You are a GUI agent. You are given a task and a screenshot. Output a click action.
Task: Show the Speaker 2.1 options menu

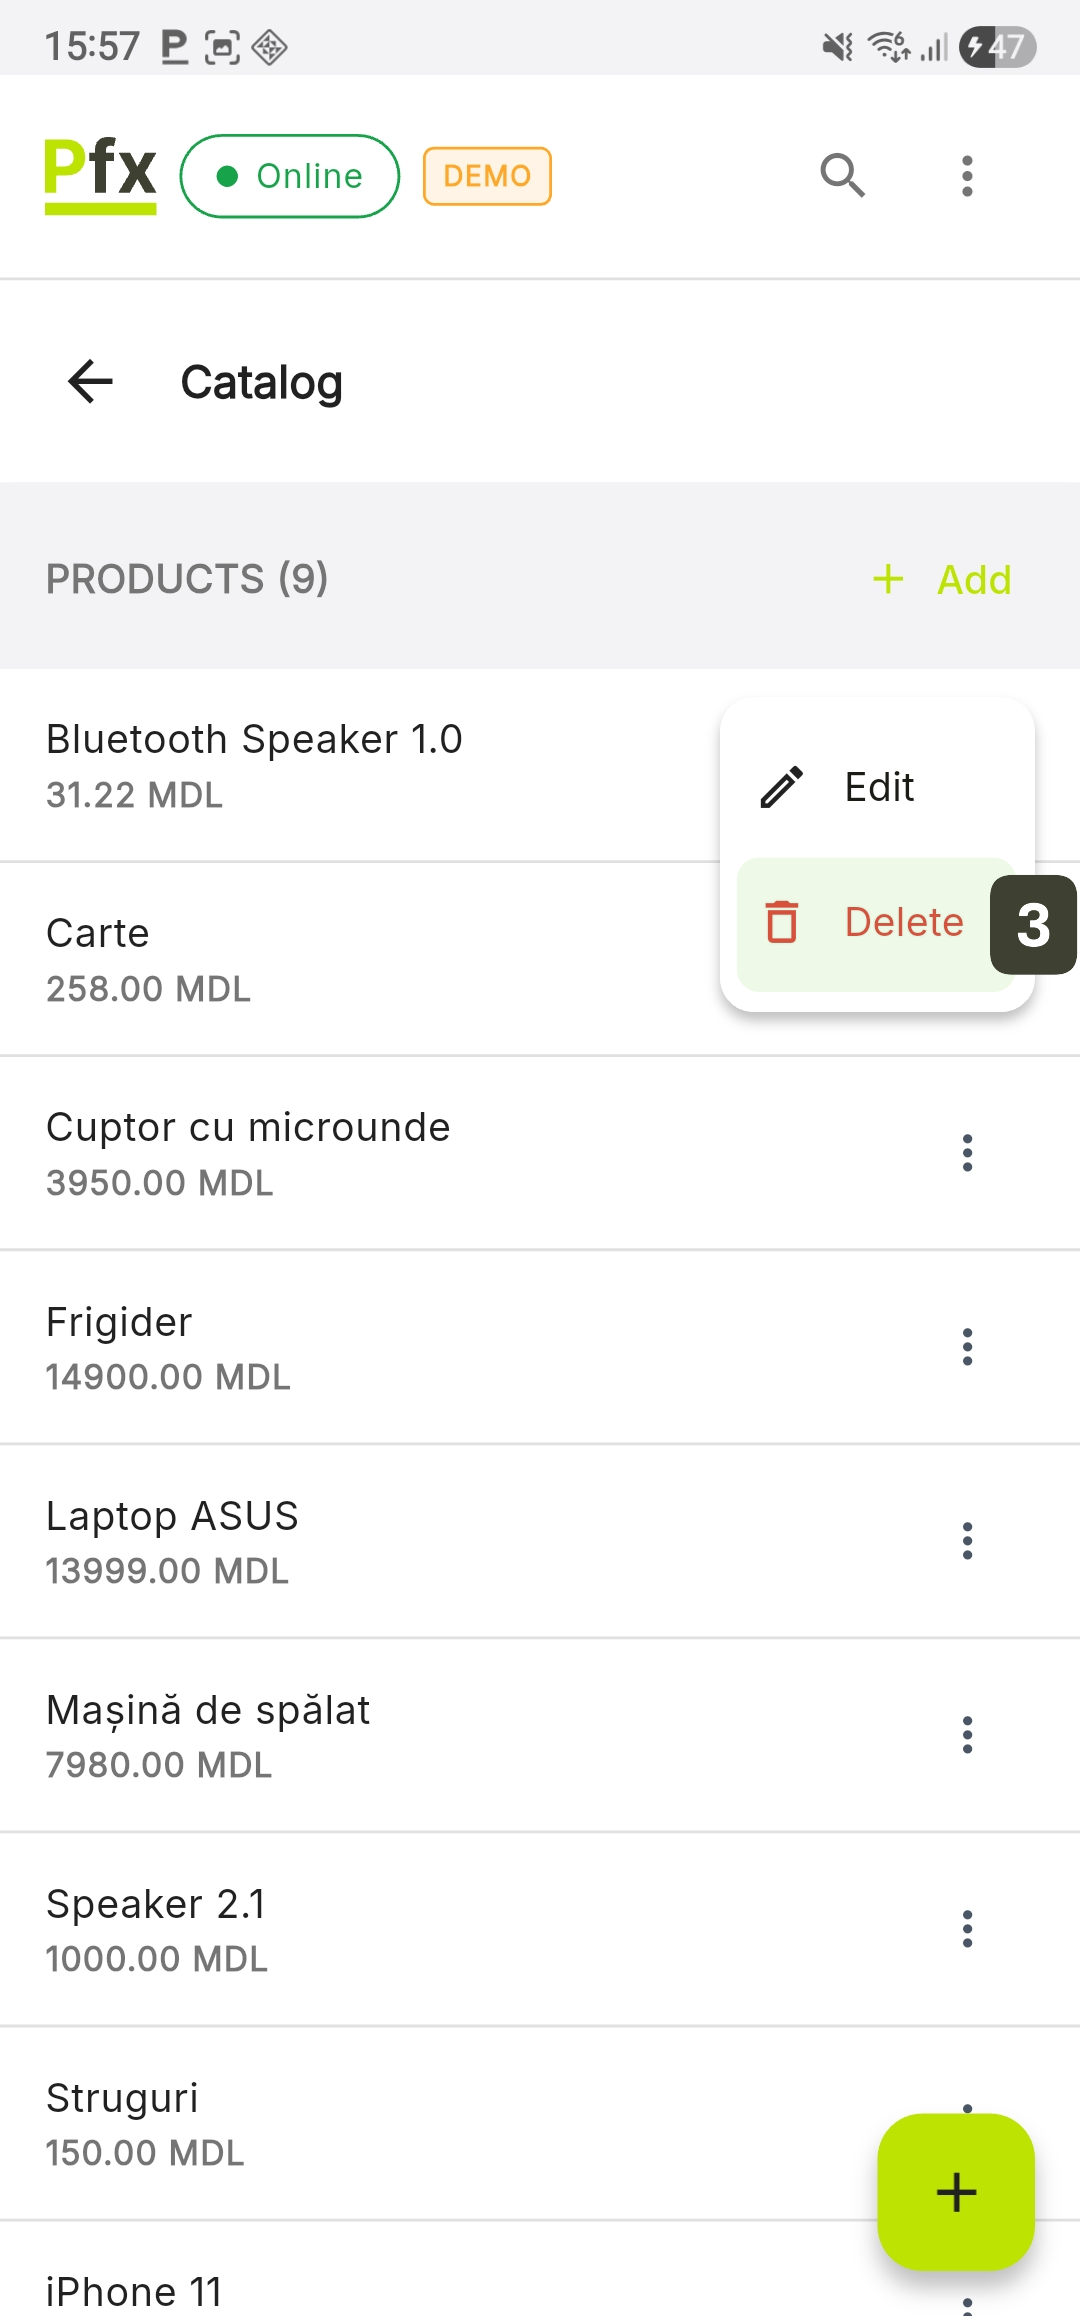point(966,1929)
